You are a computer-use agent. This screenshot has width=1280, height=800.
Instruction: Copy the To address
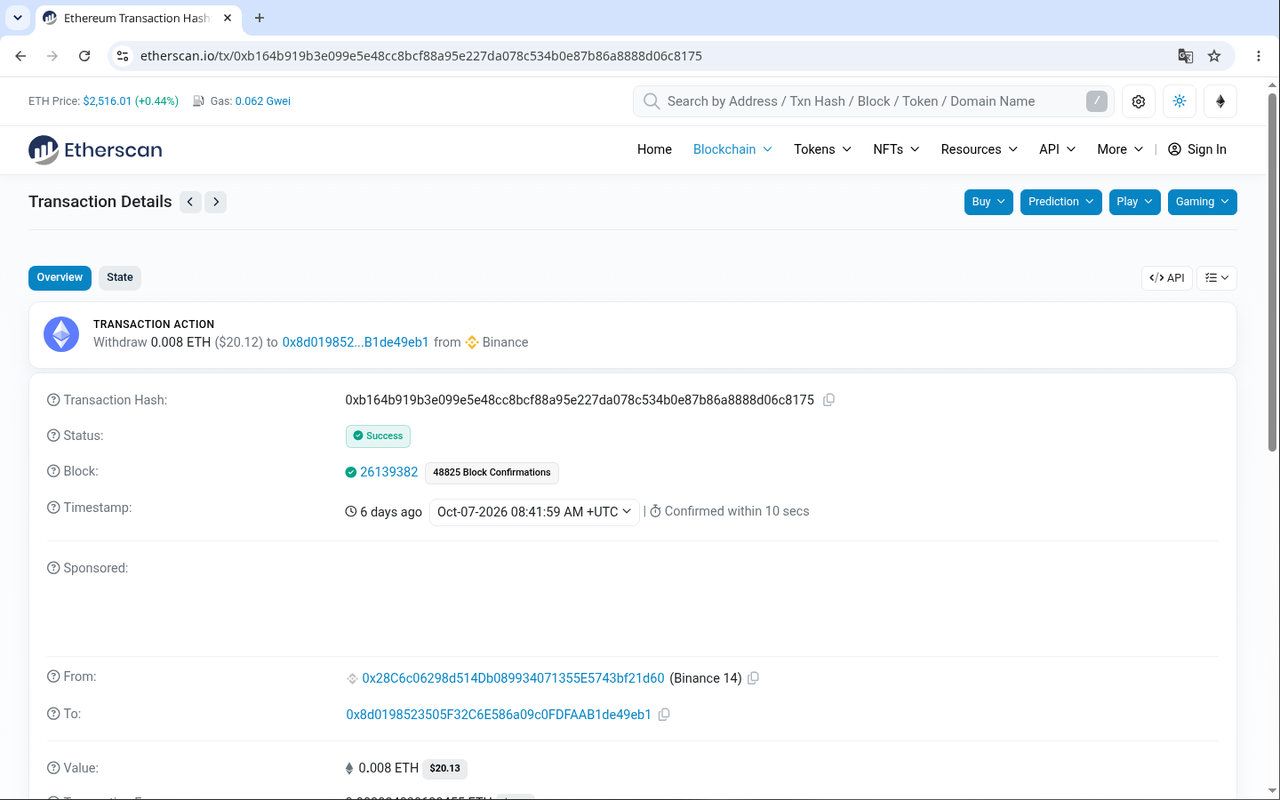[664, 715]
